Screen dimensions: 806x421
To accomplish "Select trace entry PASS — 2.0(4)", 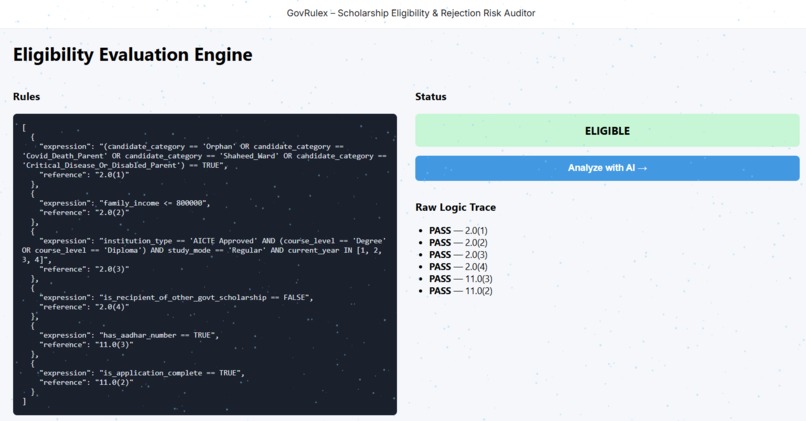I will click(458, 267).
